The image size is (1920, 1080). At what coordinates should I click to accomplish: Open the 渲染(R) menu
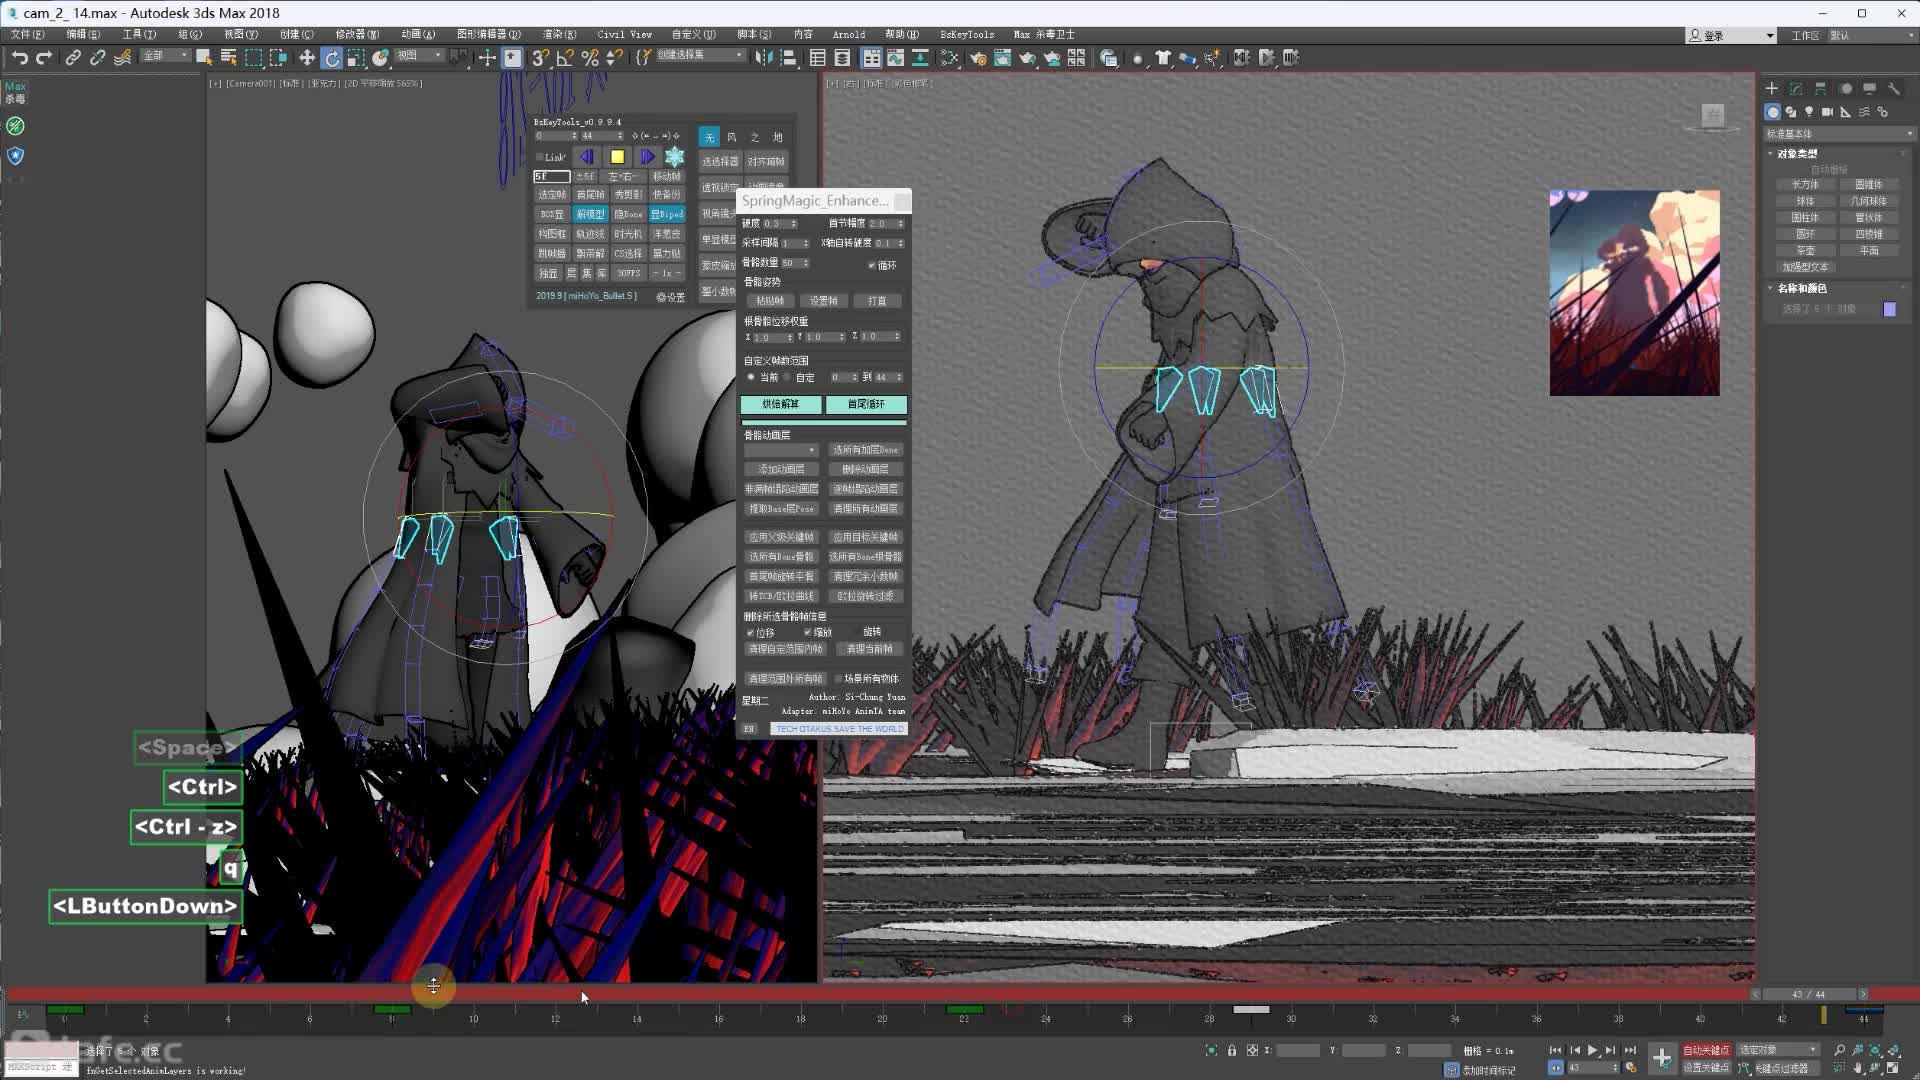pos(558,34)
